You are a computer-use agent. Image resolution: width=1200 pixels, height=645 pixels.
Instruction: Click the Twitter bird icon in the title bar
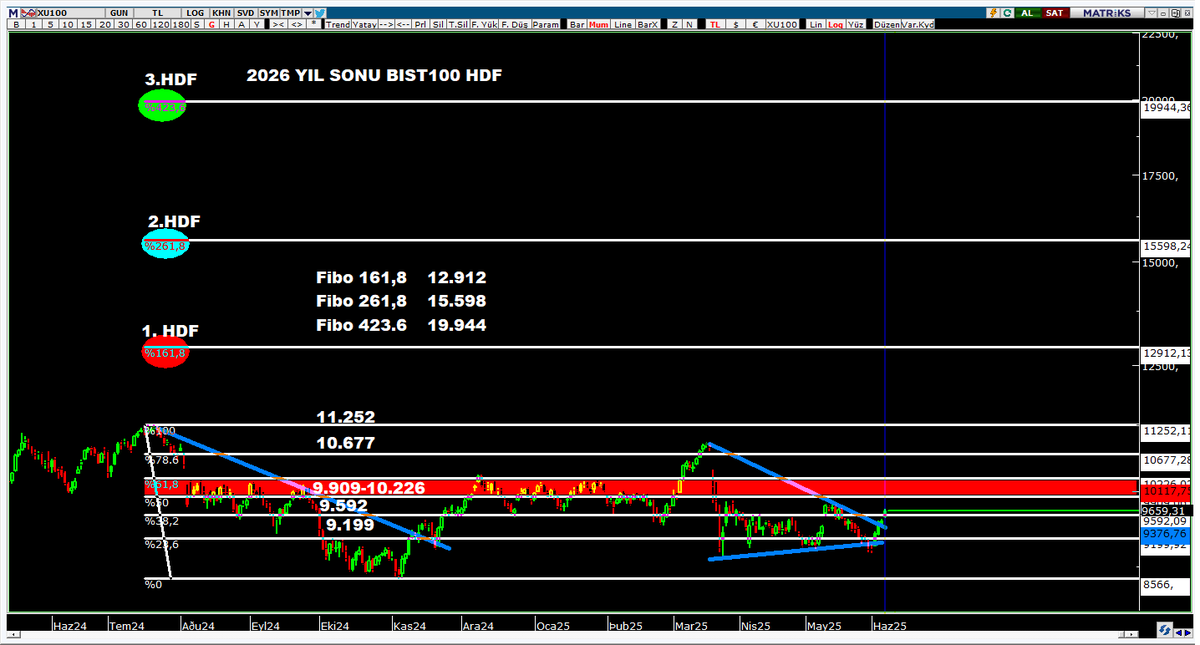click(x=320, y=13)
